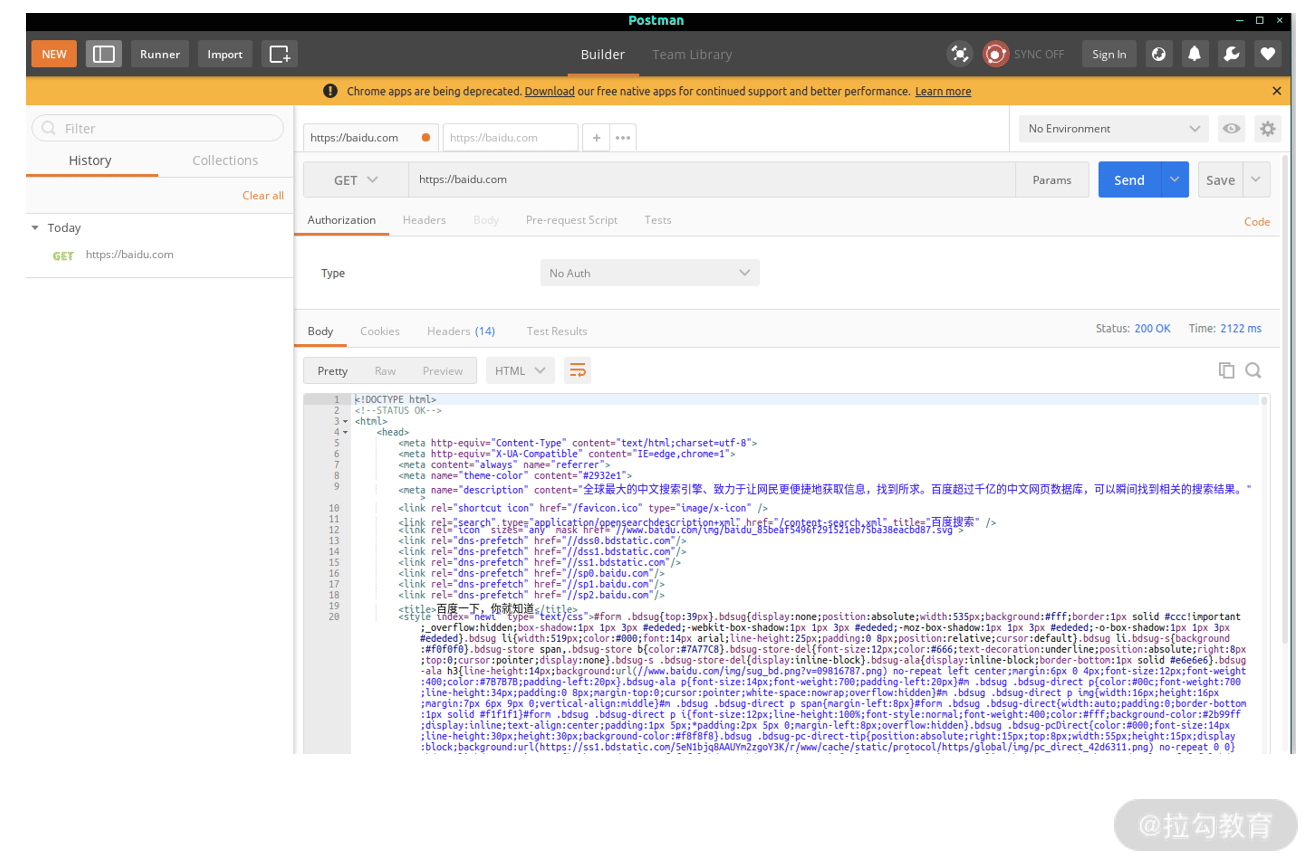
Task: Click the request URL input field
Action: (x=712, y=180)
